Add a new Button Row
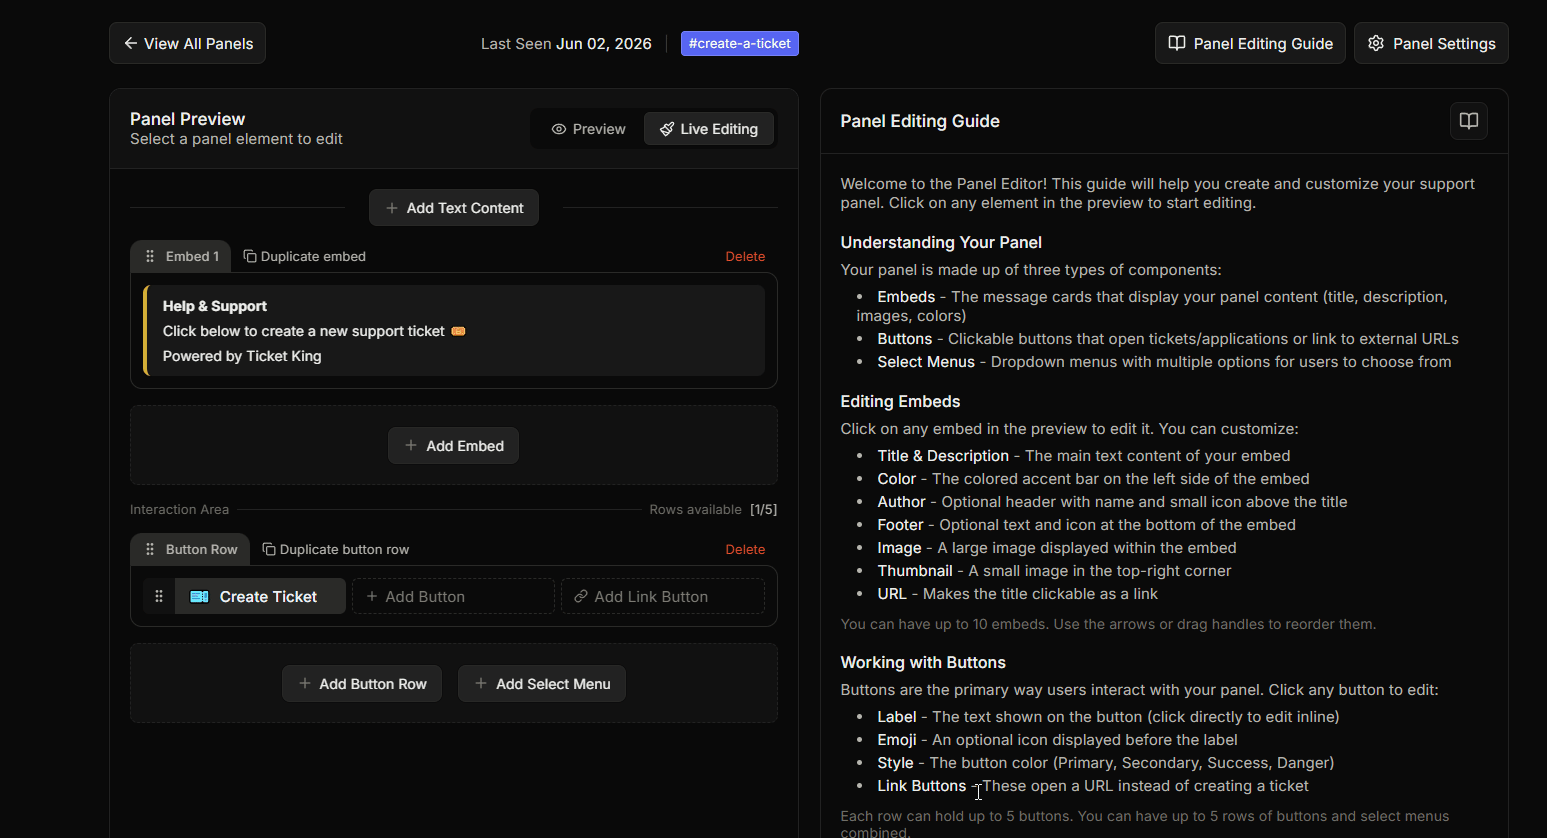Image resolution: width=1547 pixels, height=838 pixels. pos(362,684)
